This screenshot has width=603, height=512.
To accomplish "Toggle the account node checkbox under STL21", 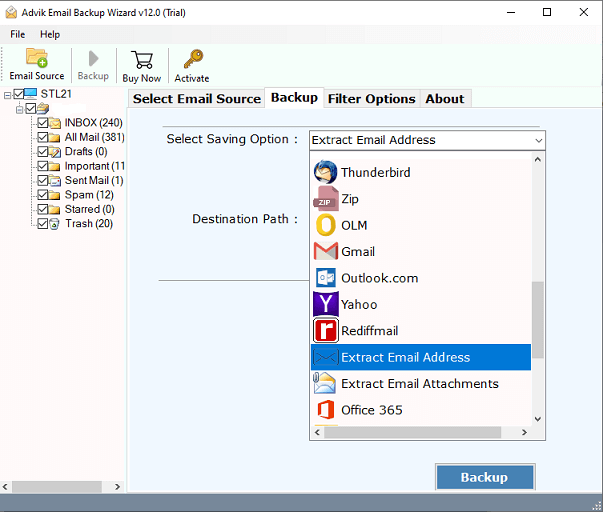I will (x=31, y=108).
